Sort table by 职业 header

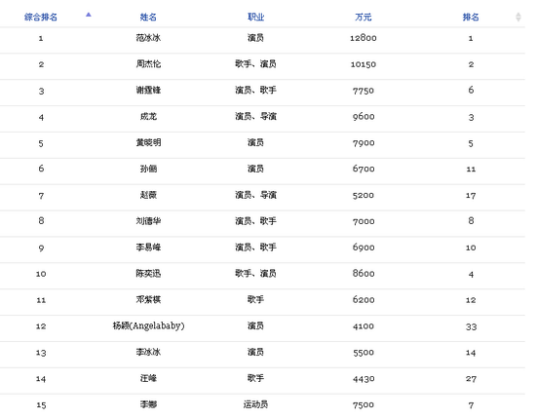click(256, 17)
